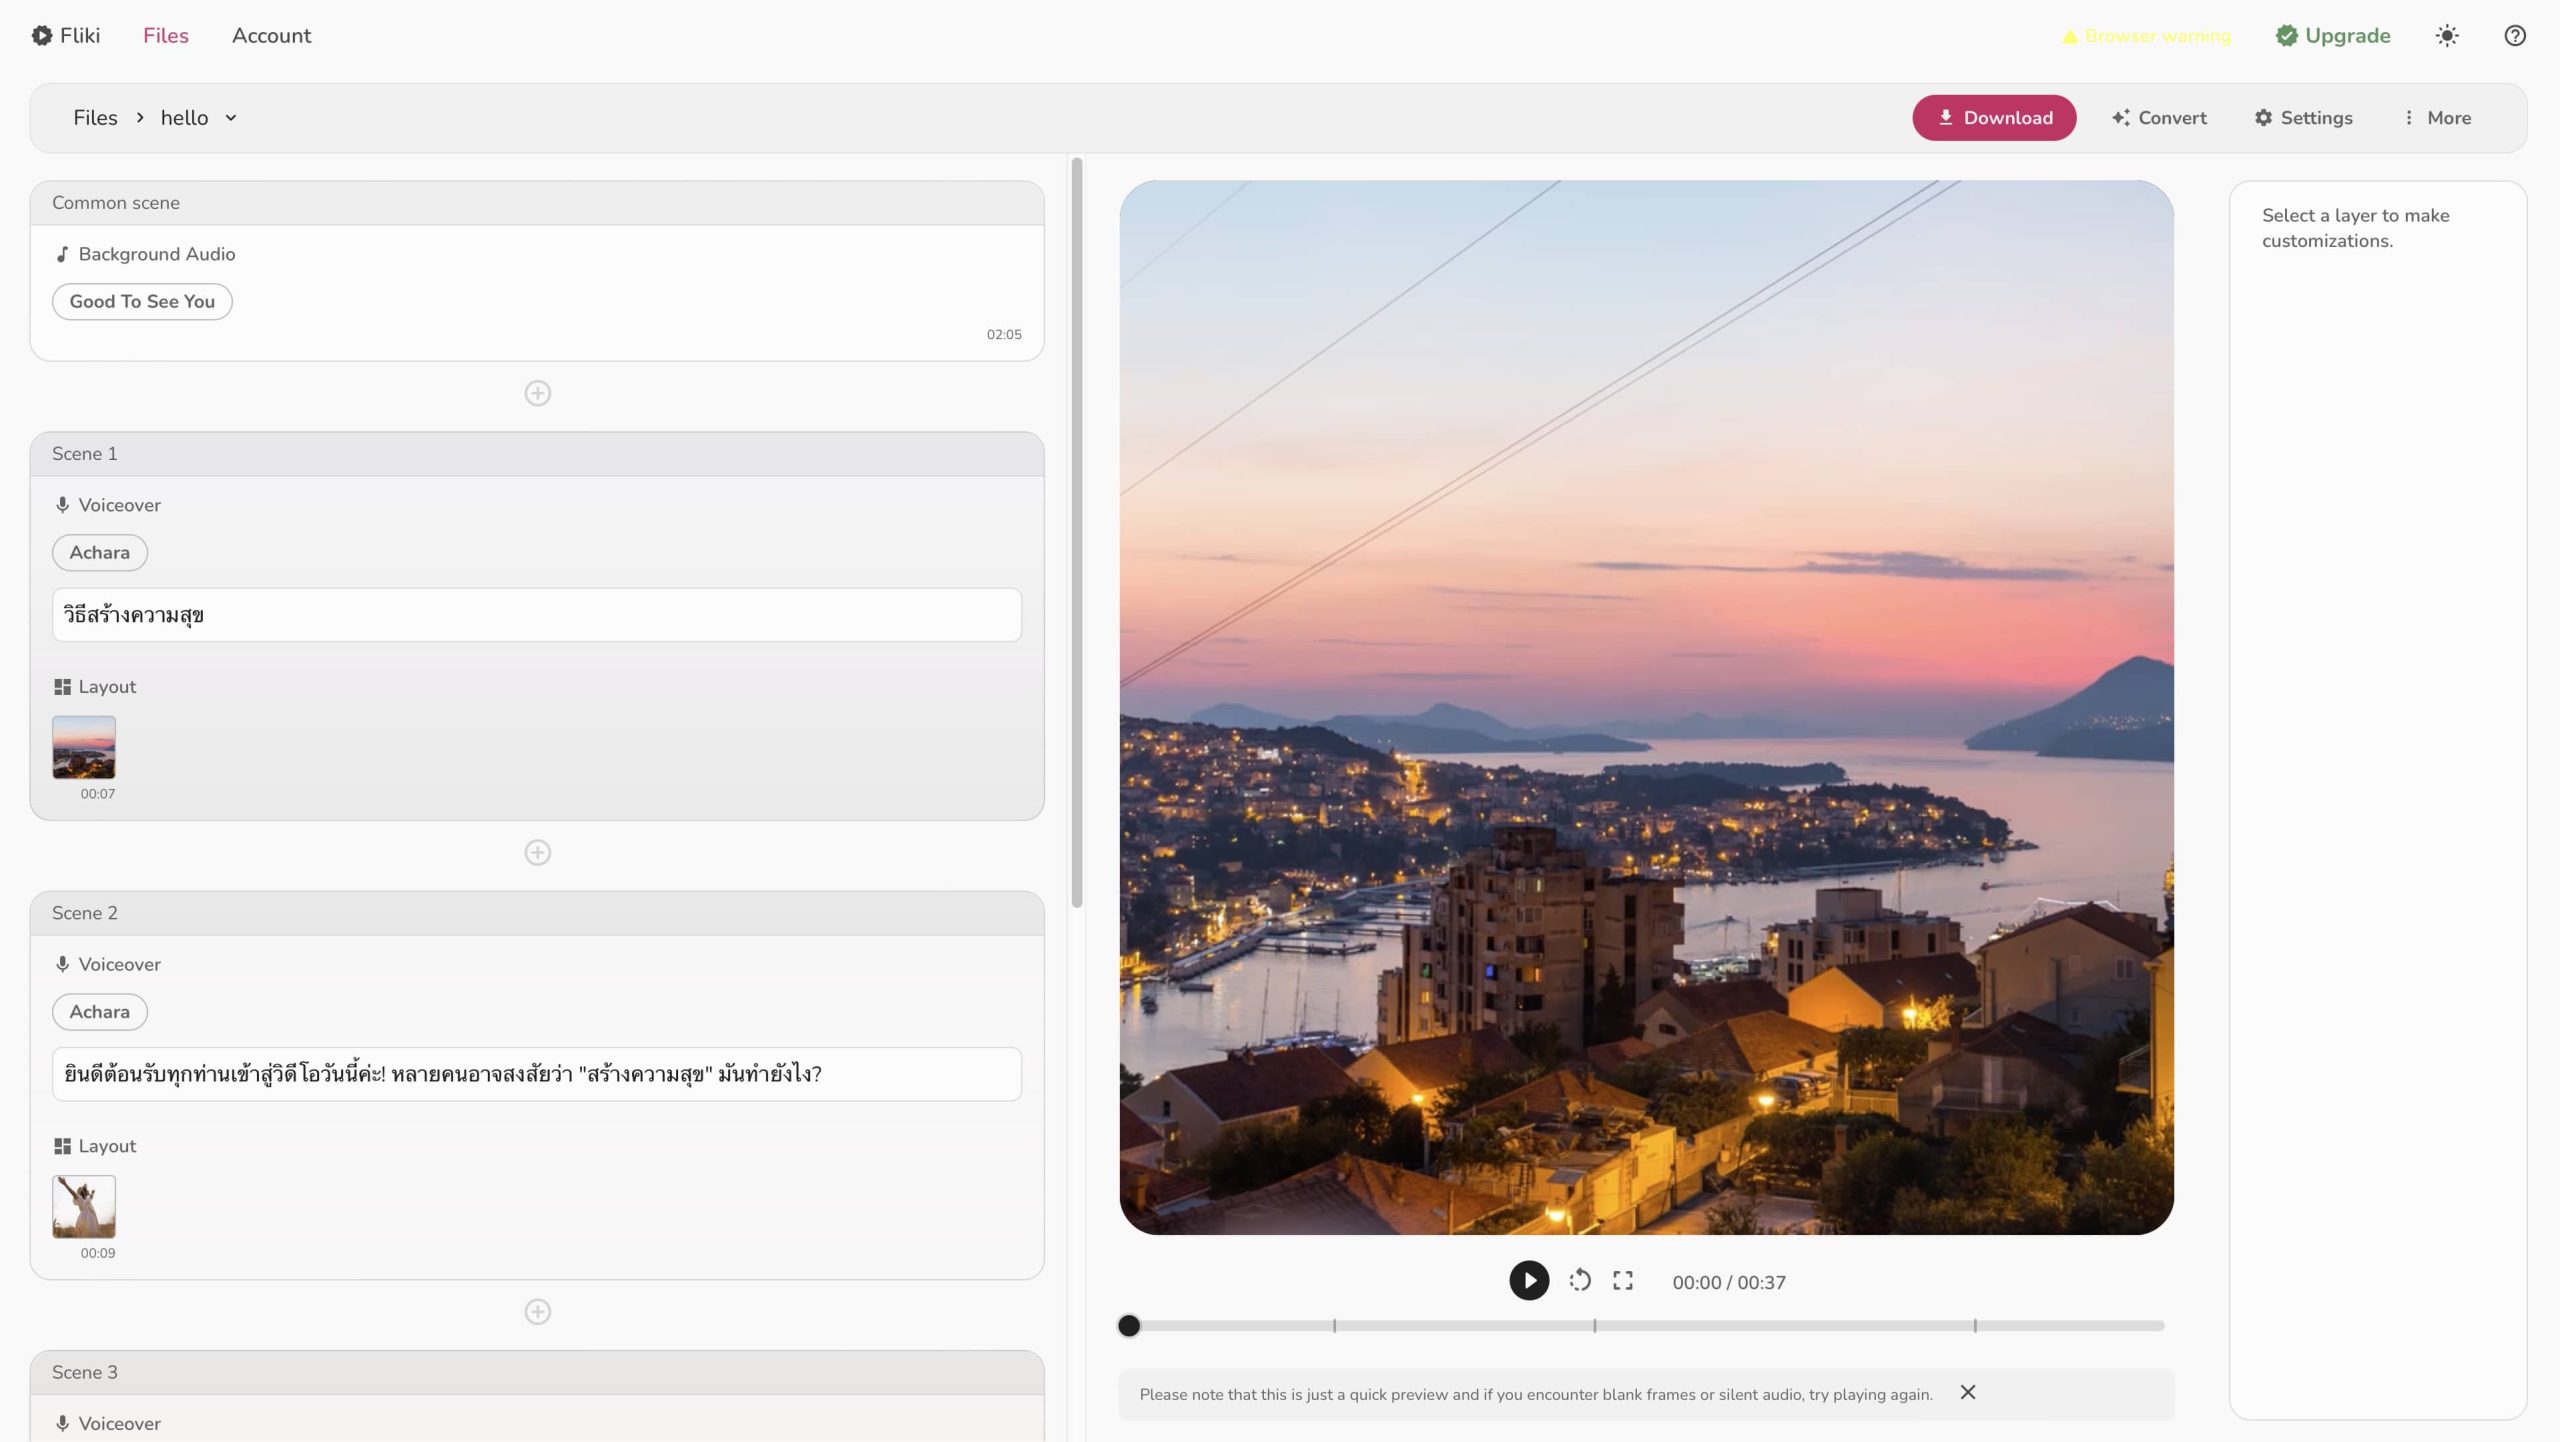Choose Good To See You audio
Viewport: 2560px width, 1442px height.
(142, 301)
